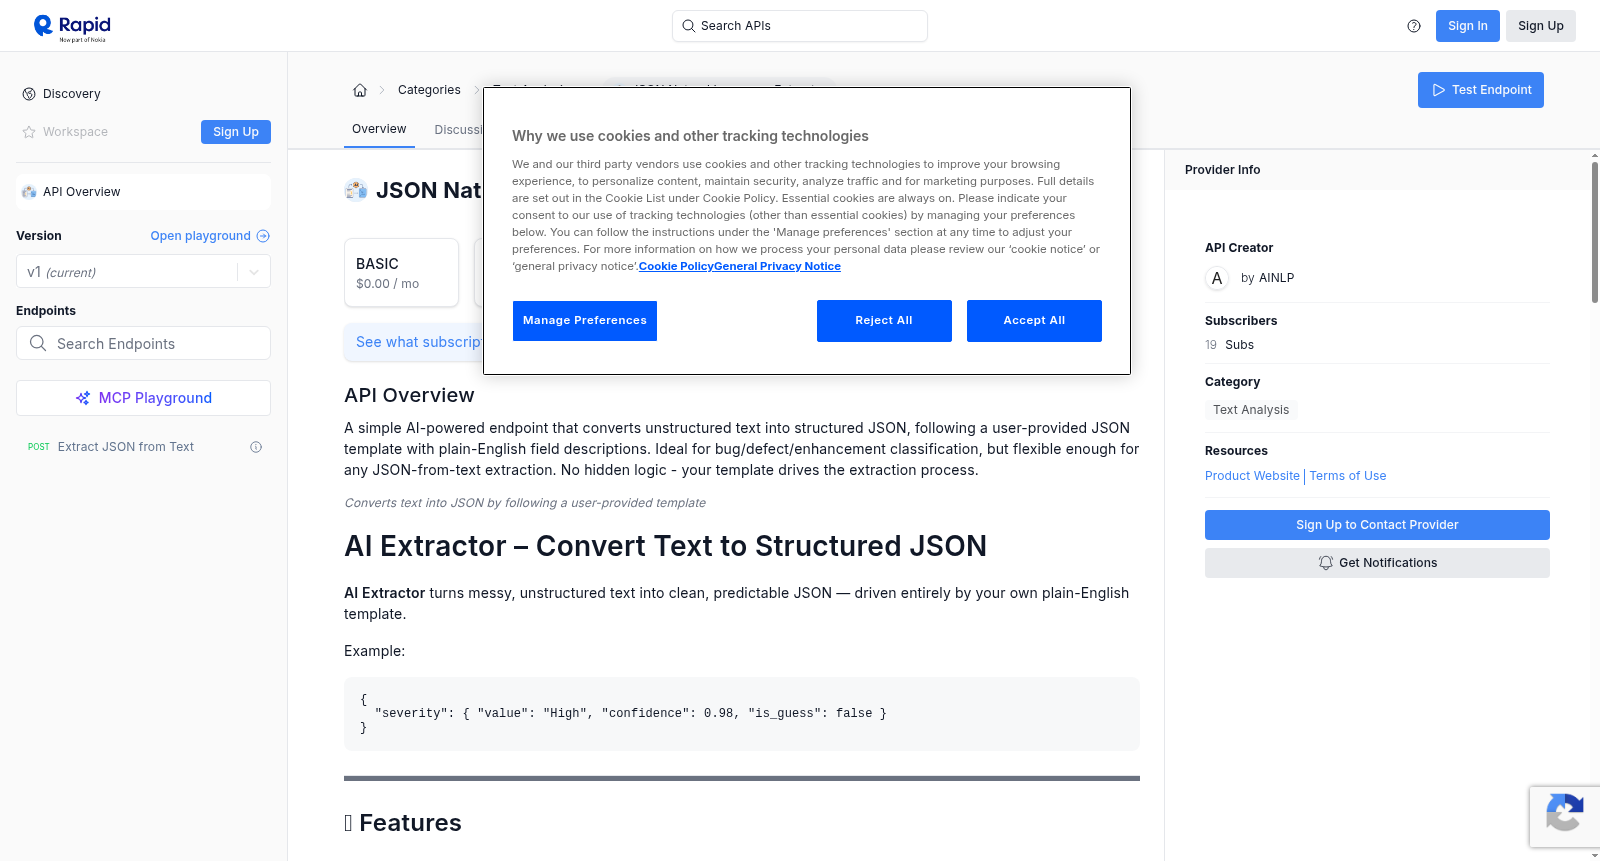Open Extract JSON from Text endpoint
Screen dimensions: 1600x861
tap(126, 447)
